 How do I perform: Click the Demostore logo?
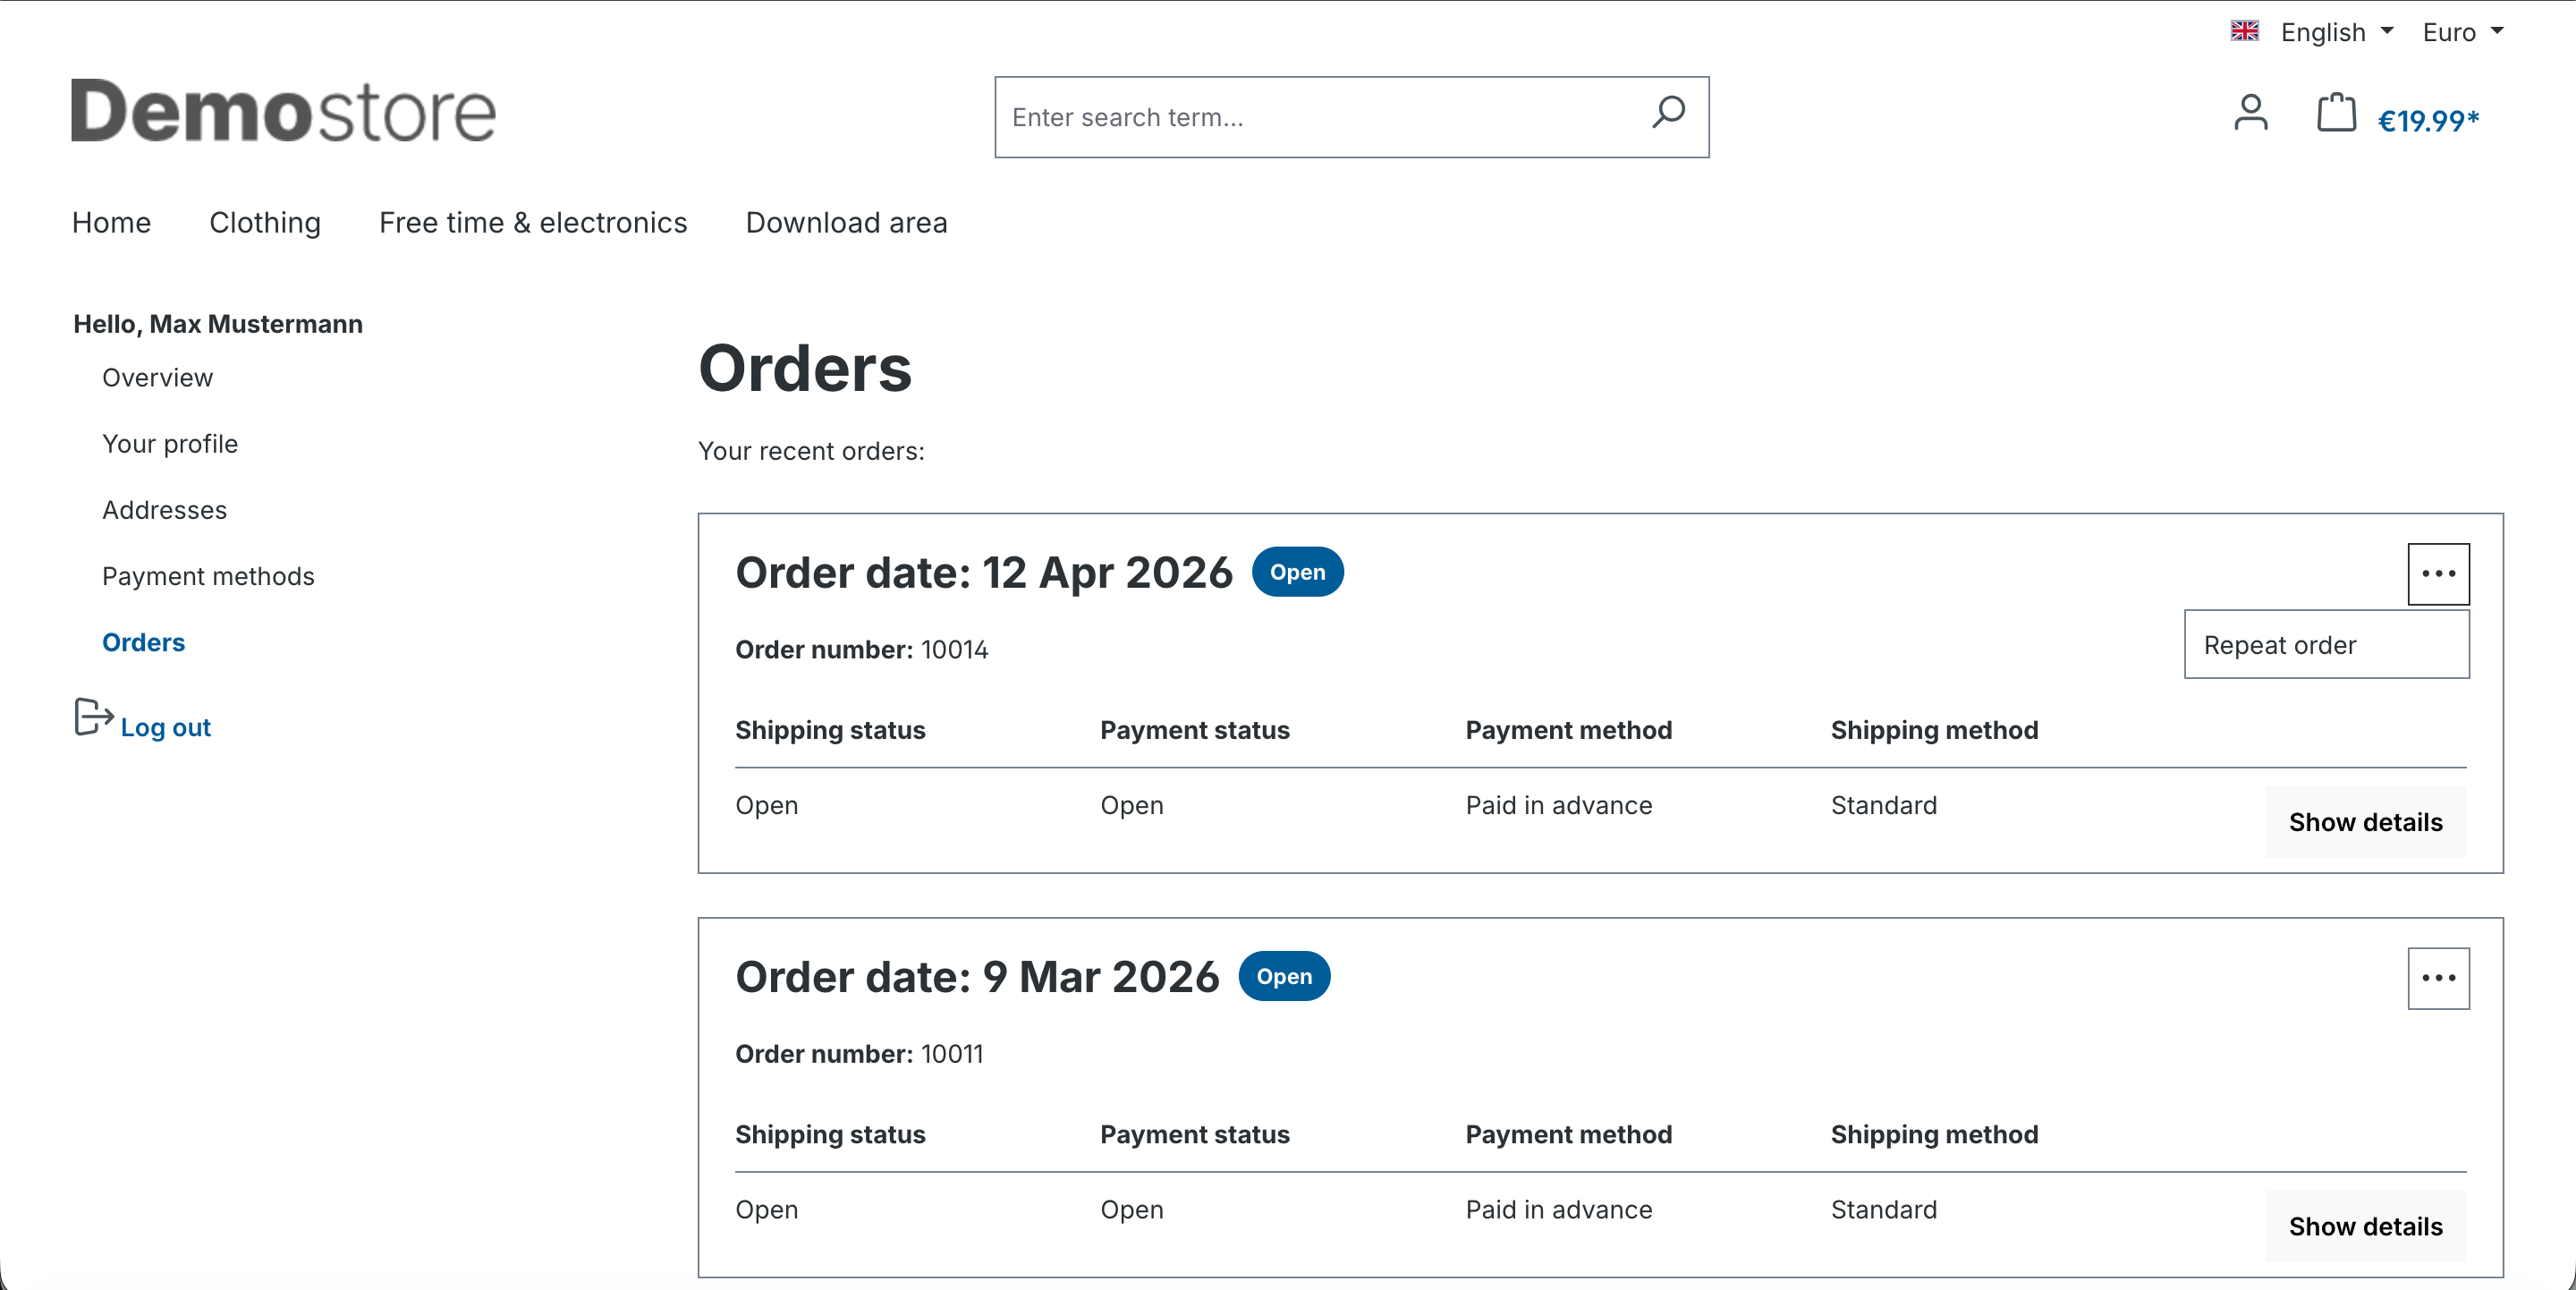click(x=283, y=111)
